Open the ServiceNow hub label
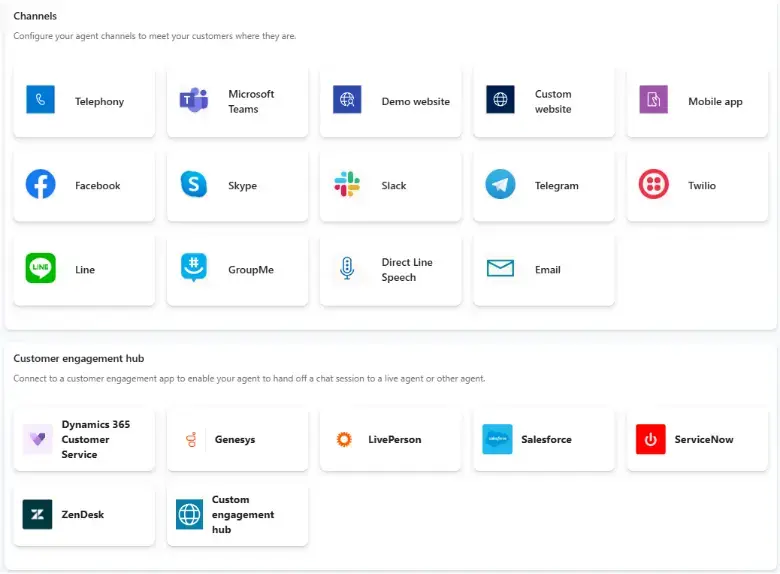 pos(704,439)
